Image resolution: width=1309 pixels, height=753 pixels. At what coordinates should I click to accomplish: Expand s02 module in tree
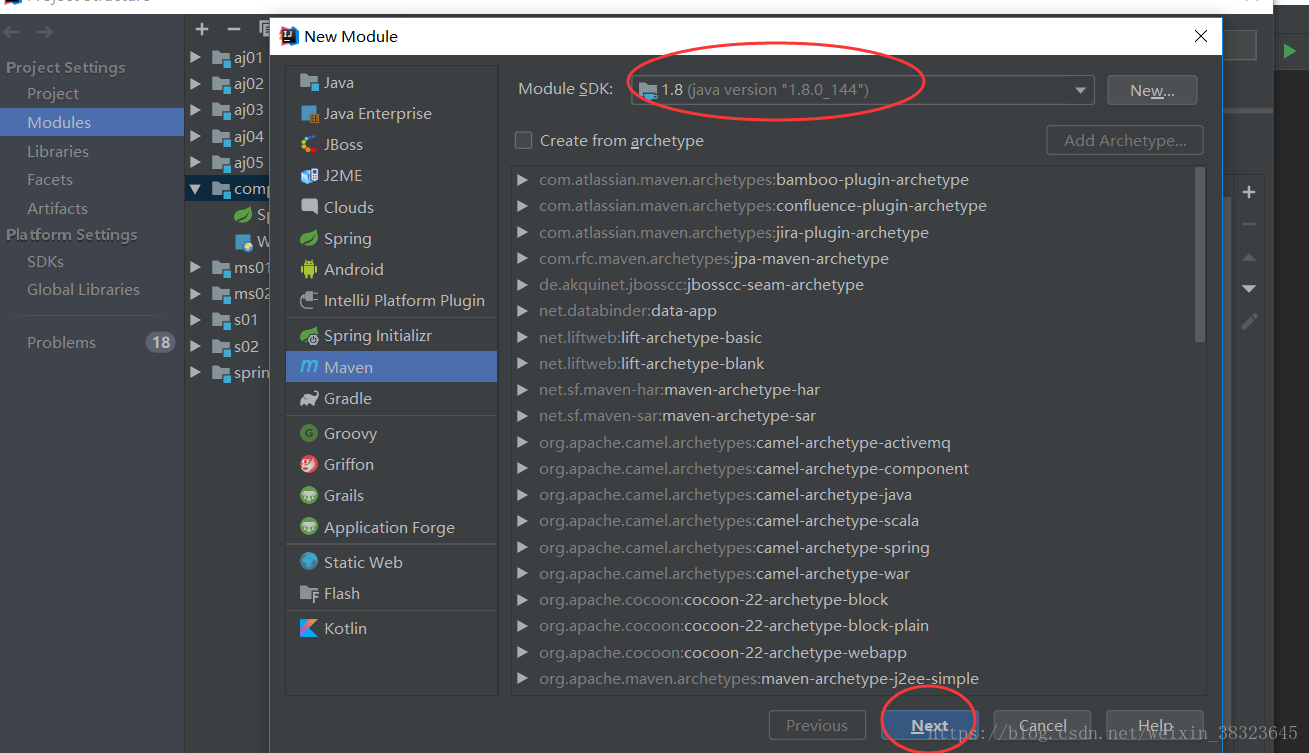pos(196,346)
